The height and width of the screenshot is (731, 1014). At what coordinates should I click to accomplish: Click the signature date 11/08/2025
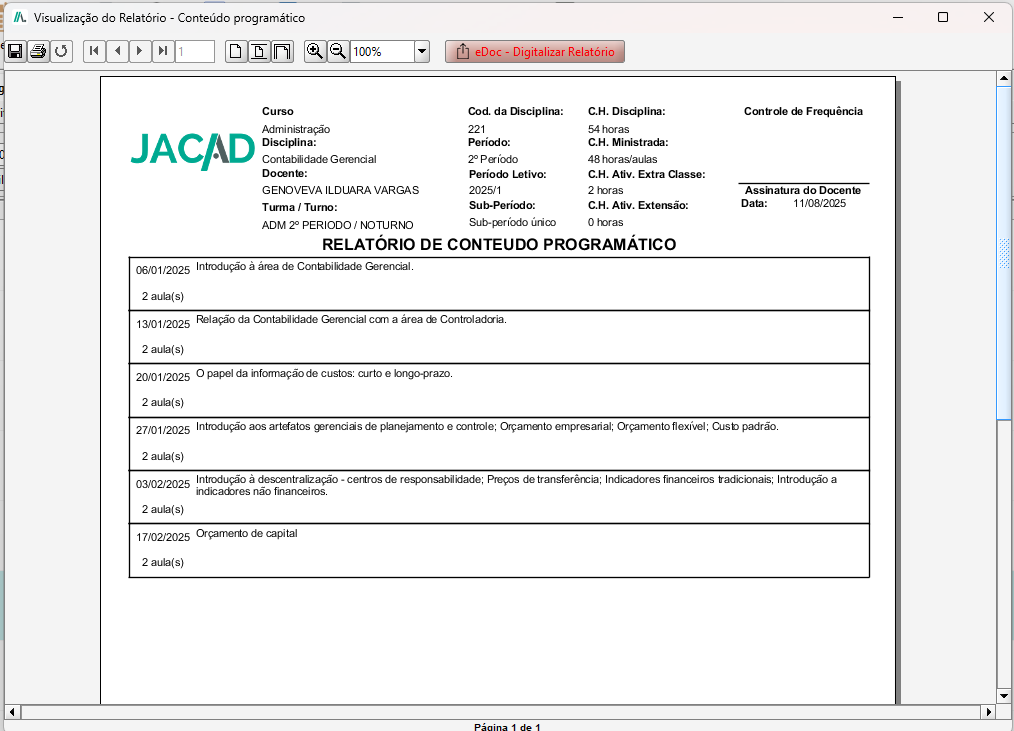pyautogui.click(x=819, y=203)
